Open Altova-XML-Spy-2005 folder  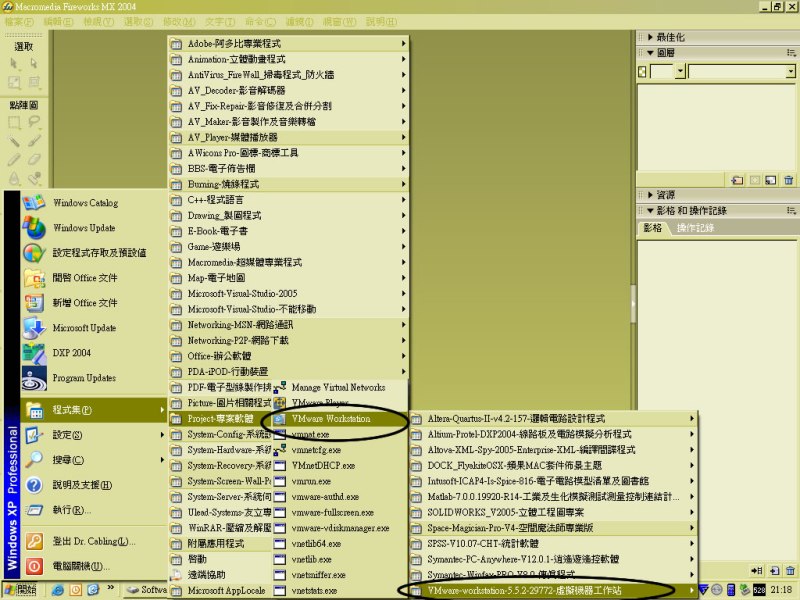coord(554,450)
